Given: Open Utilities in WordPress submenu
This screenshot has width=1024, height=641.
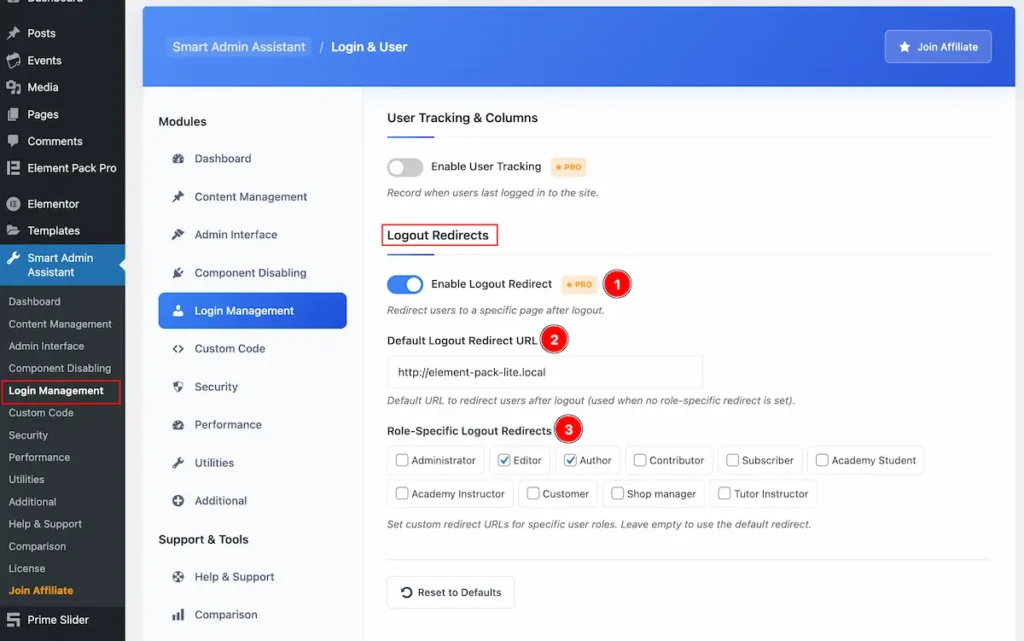Looking at the screenshot, I should tap(27, 479).
